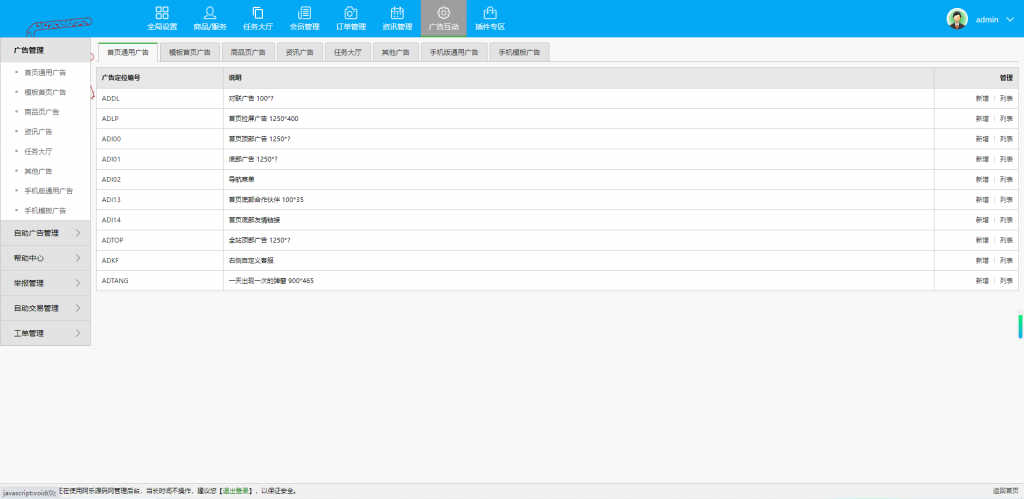
Task: Open the 商品/服务 person icon in top navigation
Action: (x=210, y=12)
